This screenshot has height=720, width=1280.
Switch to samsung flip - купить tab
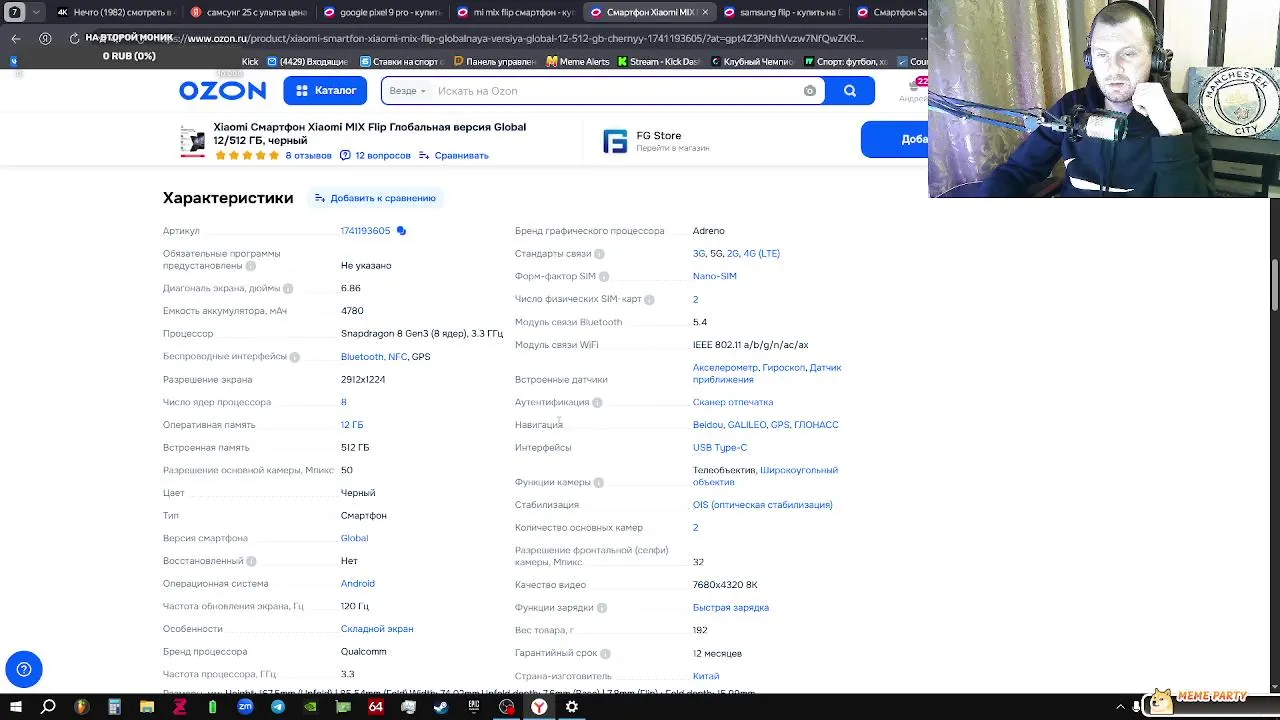pyautogui.click(x=782, y=12)
